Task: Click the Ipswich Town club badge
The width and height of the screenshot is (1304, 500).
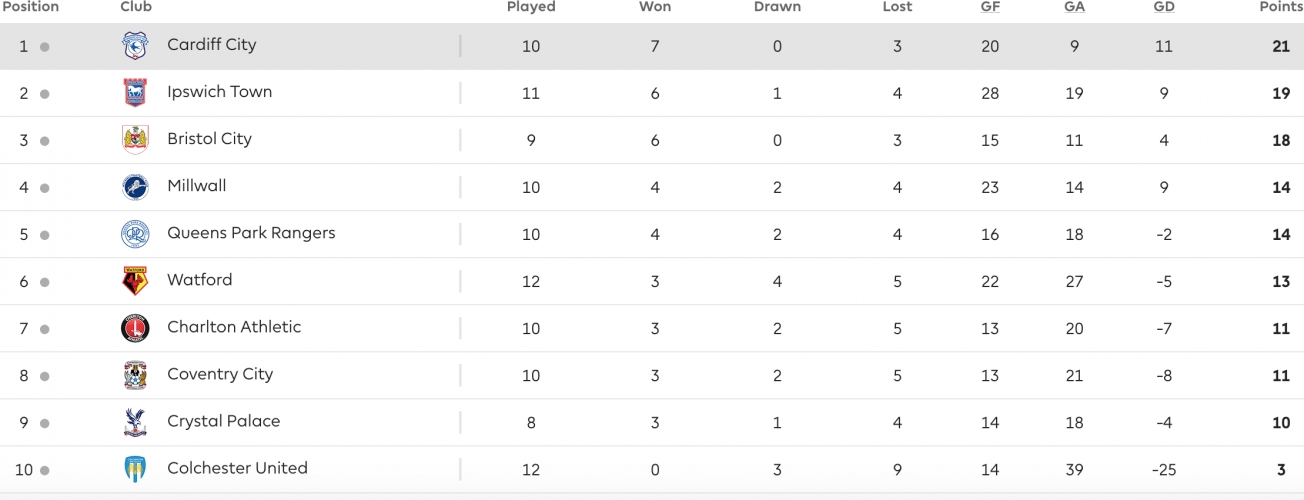Action: point(135,93)
